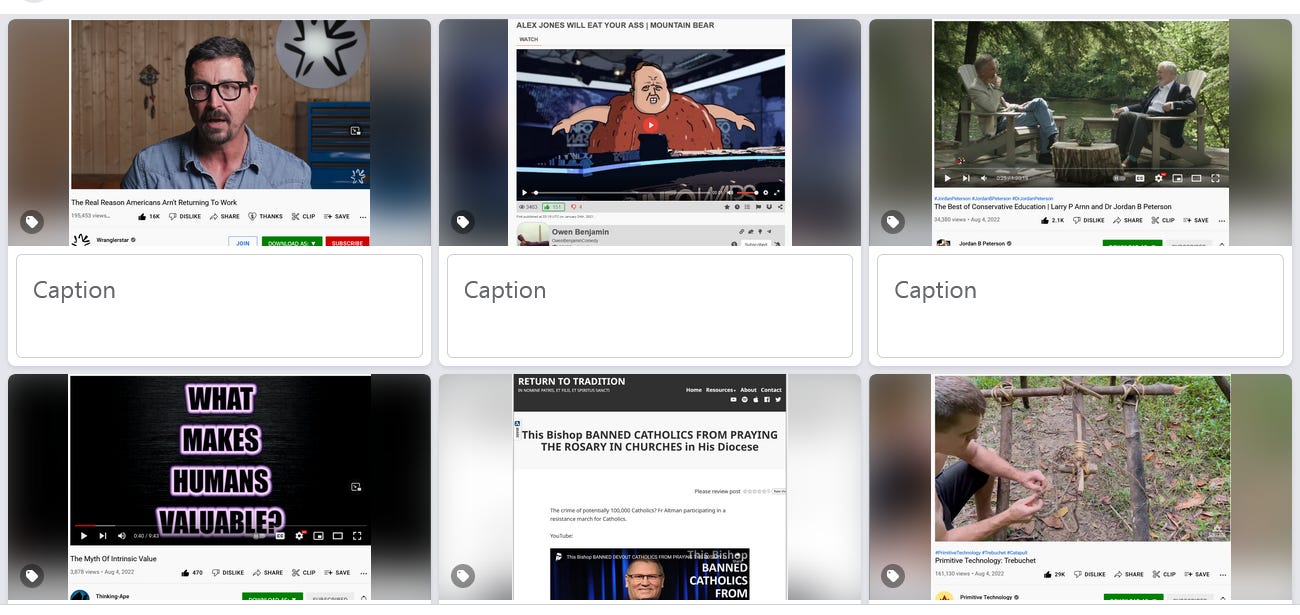Click tag icon on Myth of Intrinsic Value image
The width and height of the screenshot is (1300, 615).
(32, 576)
